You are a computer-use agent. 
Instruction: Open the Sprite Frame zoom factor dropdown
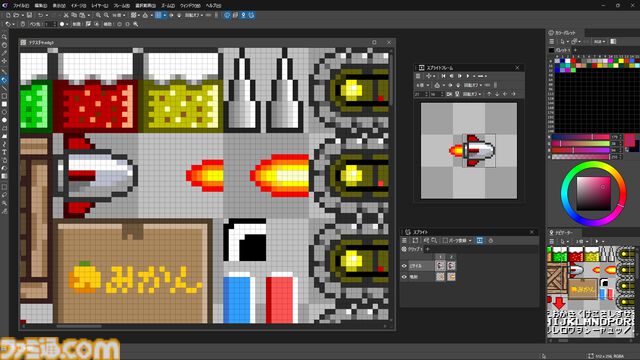coord(422,85)
